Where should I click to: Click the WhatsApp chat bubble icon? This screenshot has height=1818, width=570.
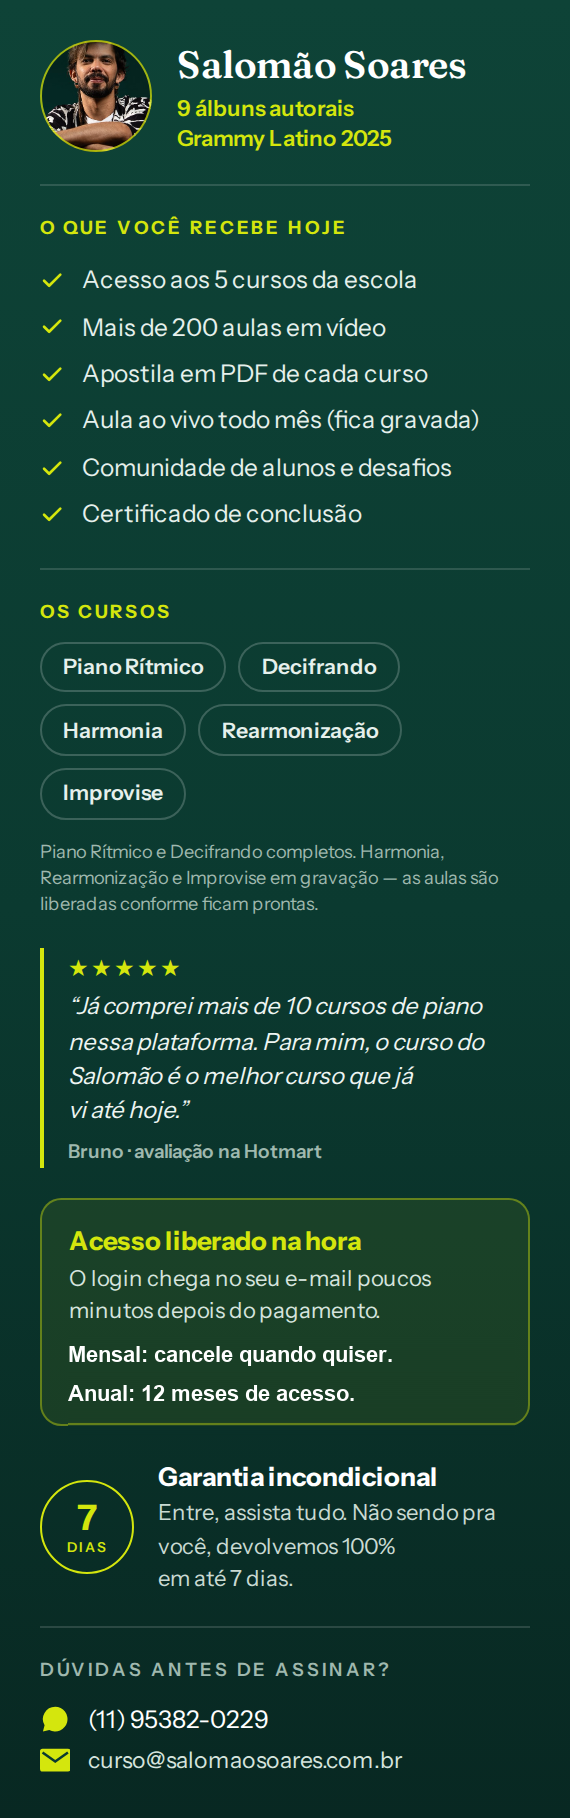(x=55, y=1719)
